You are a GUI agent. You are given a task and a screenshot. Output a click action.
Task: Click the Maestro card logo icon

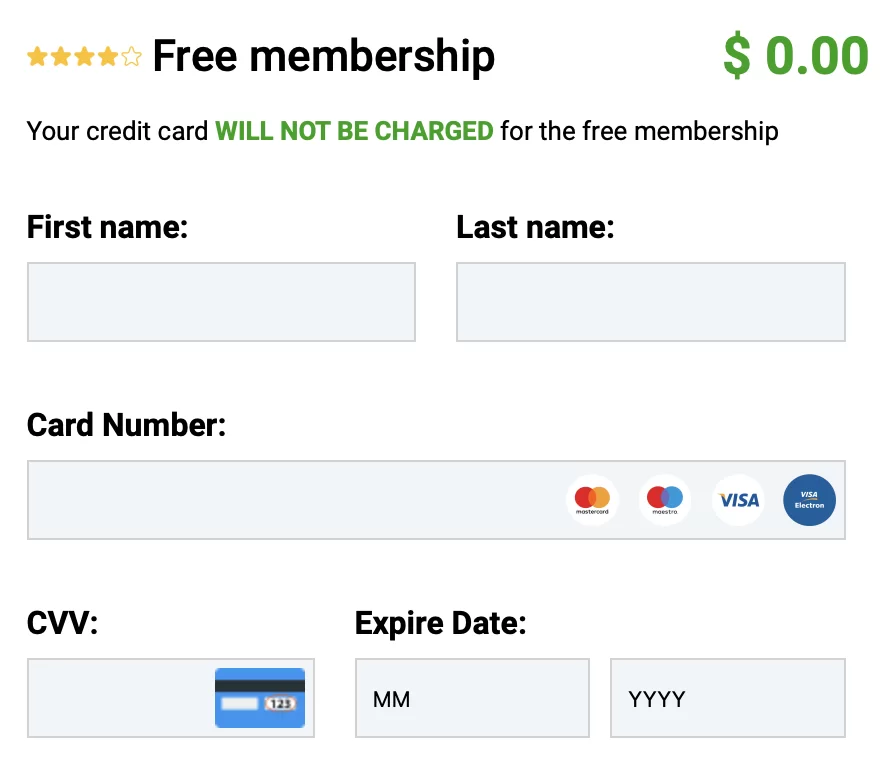coord(664,500)
